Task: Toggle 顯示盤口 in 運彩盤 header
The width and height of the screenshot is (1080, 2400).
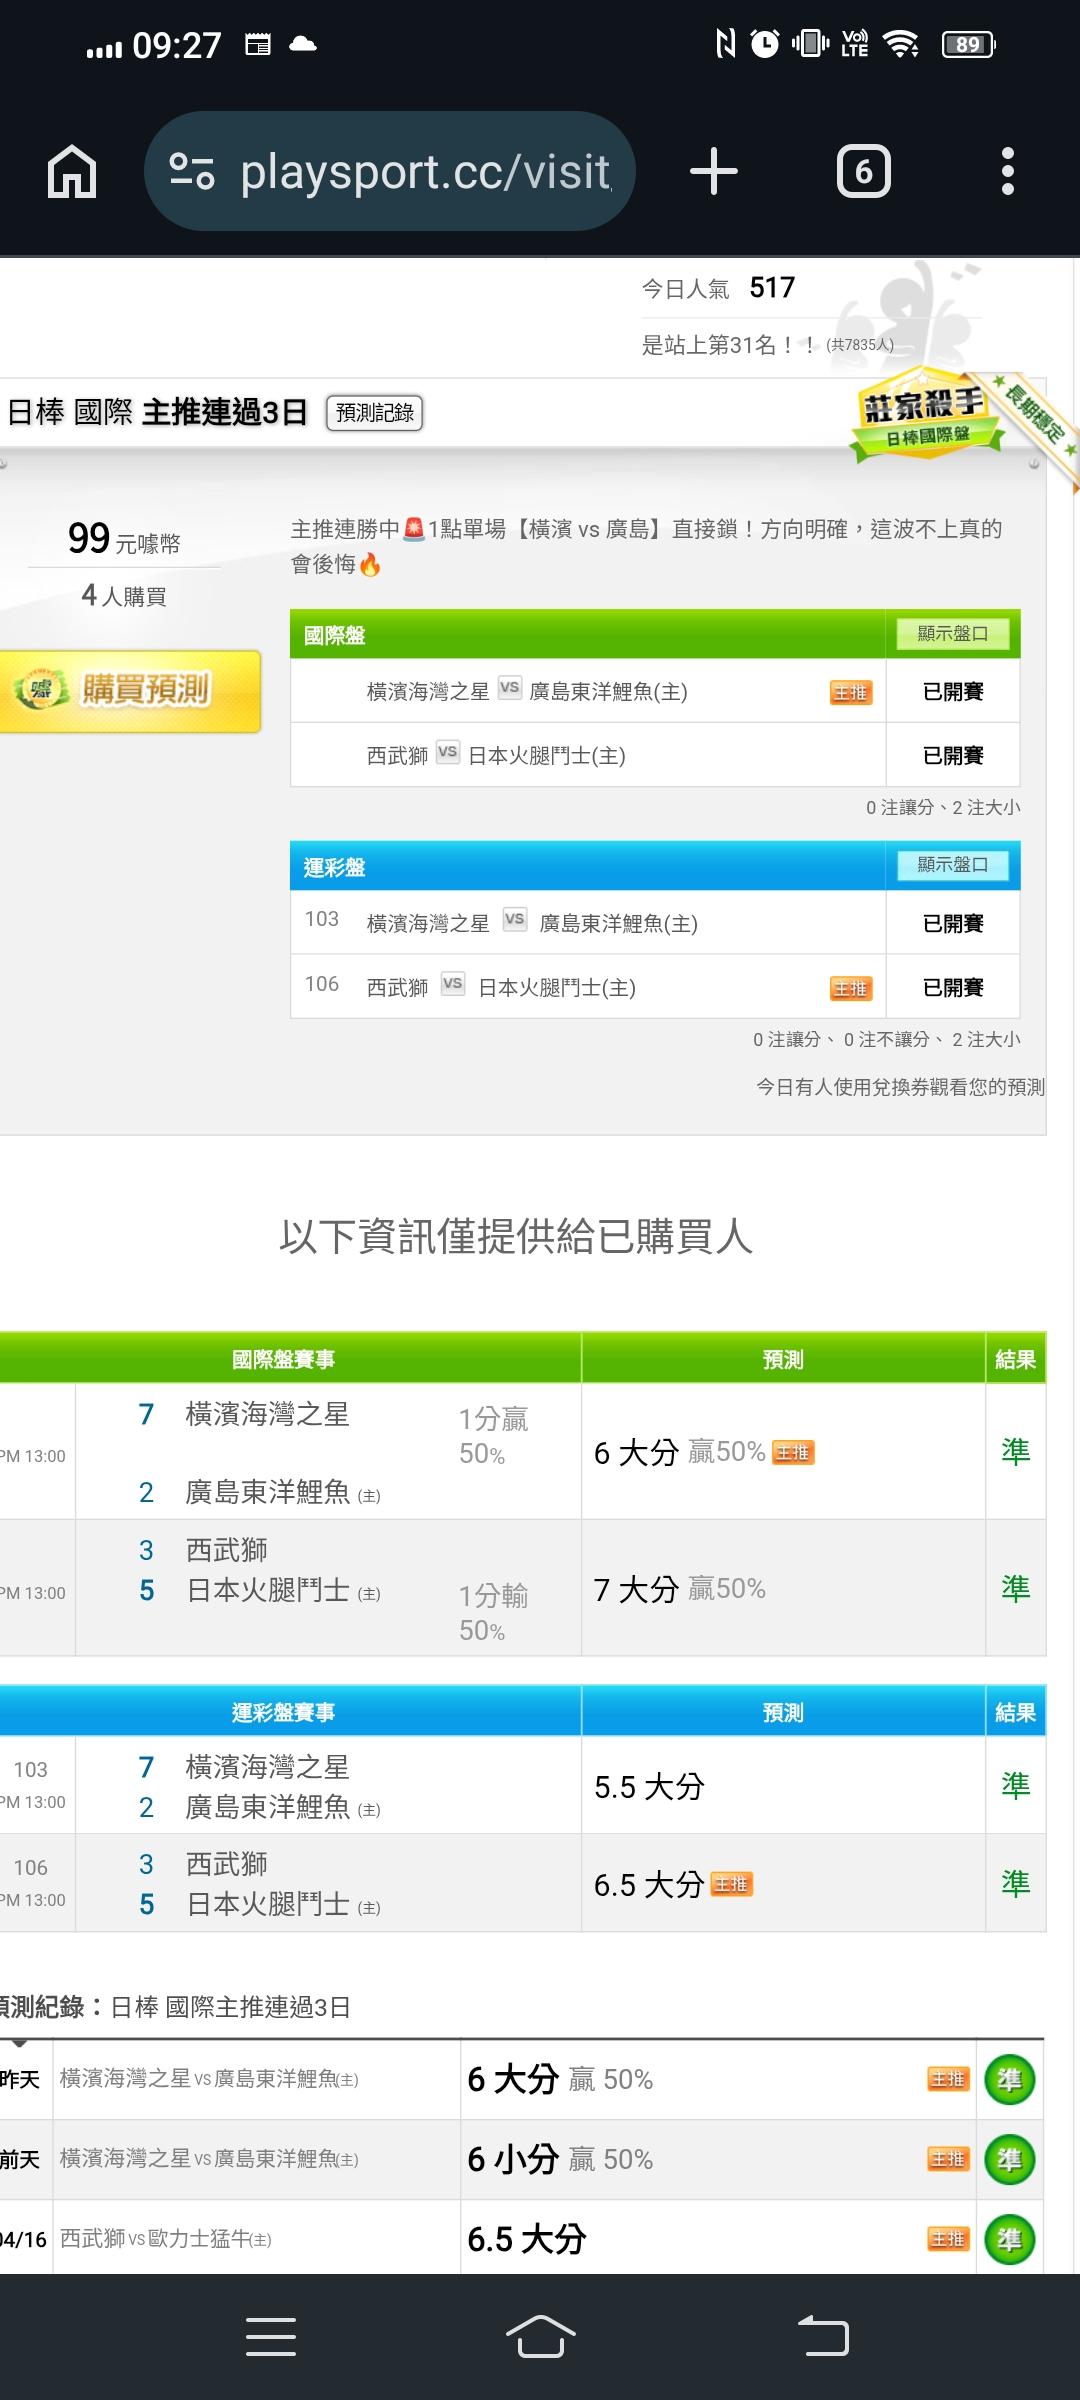Action: [x=953, y=865]
